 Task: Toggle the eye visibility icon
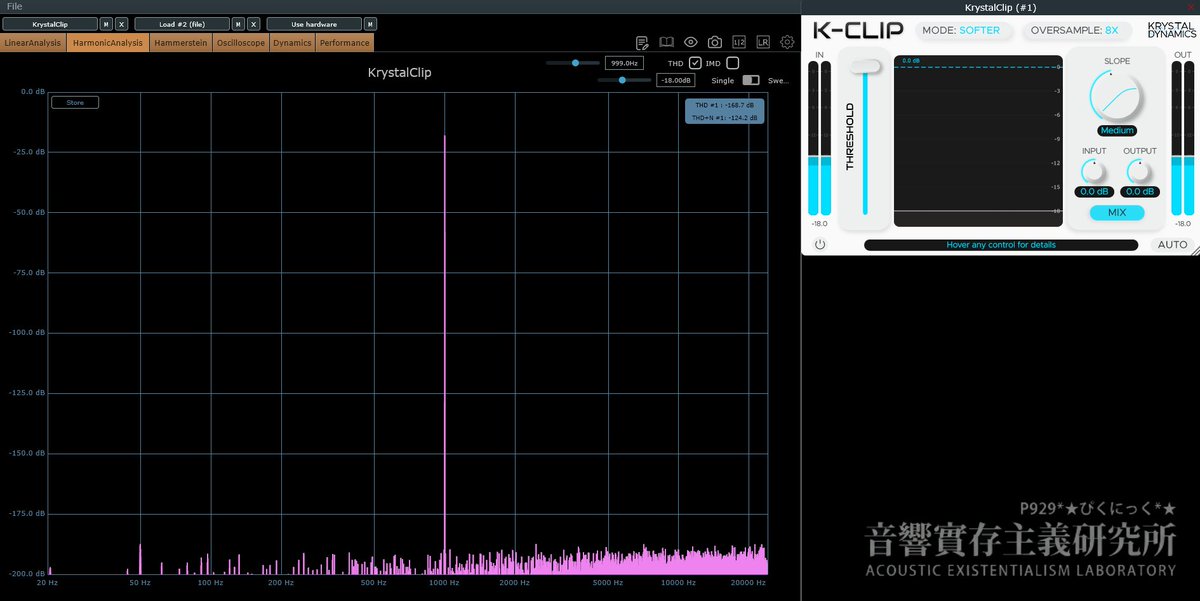pyautogui.click(x=691, y=42)
